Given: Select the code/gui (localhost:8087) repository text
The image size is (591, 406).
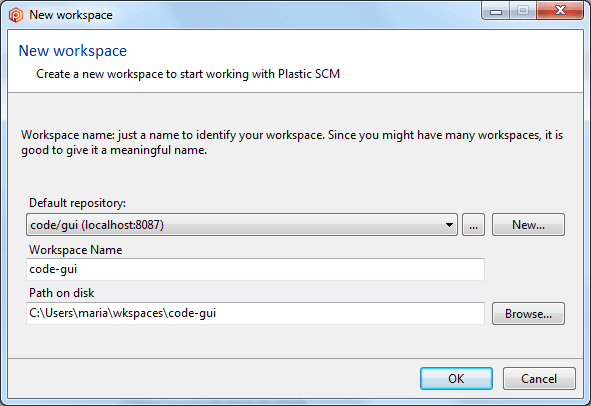Looking at the screenshot, I should point(97,225).
